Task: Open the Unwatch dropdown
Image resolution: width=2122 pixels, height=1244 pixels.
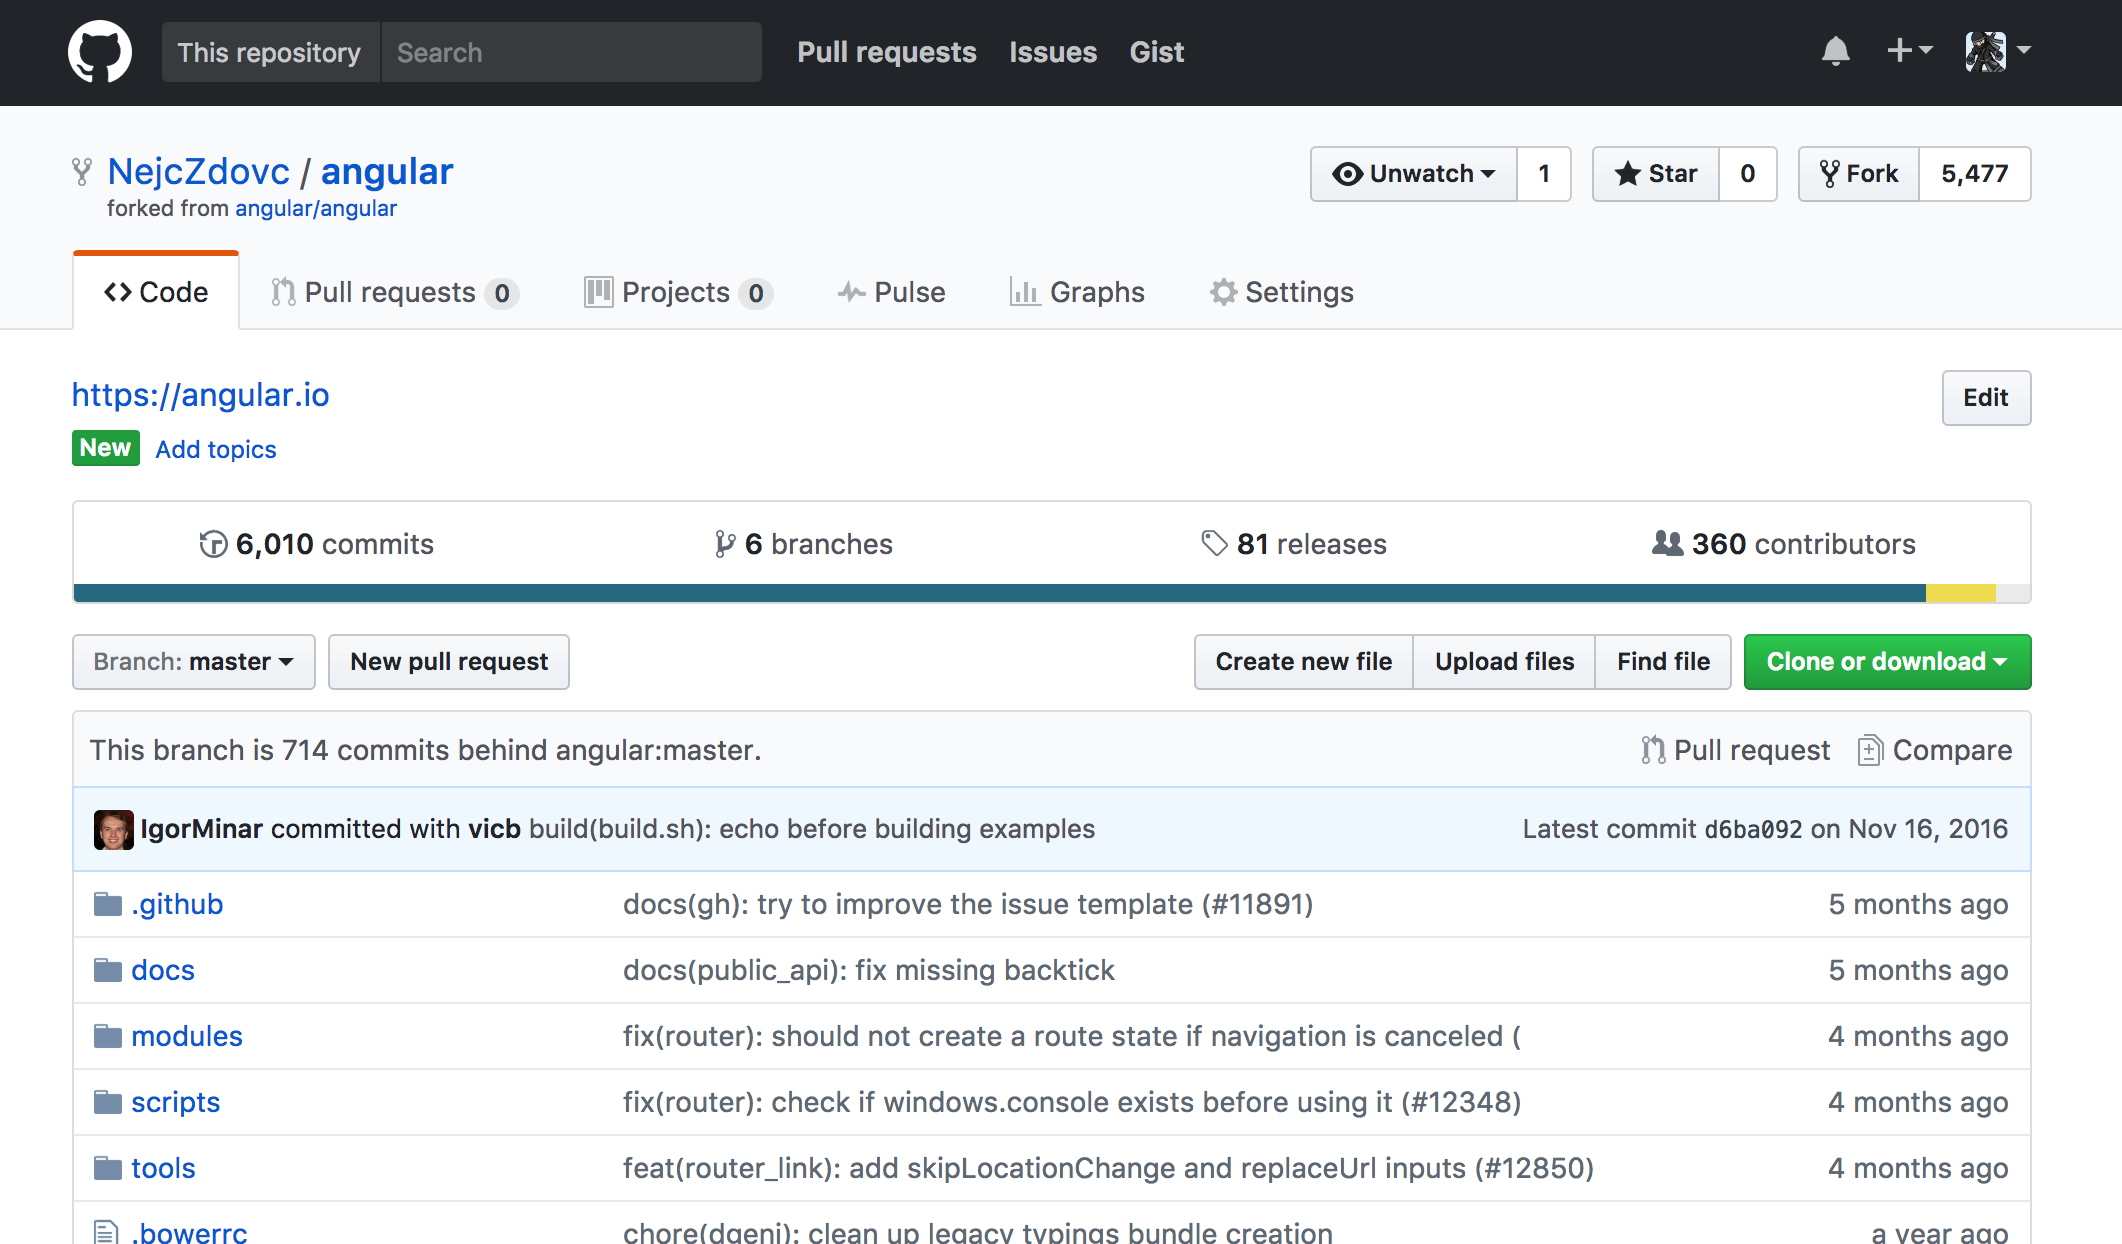Action: [1414, 174]
